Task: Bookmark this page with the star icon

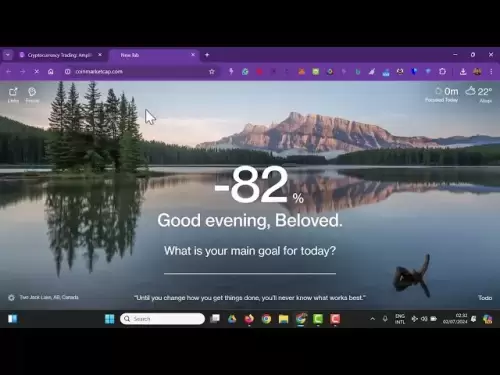Action: [x=212, y=72]
